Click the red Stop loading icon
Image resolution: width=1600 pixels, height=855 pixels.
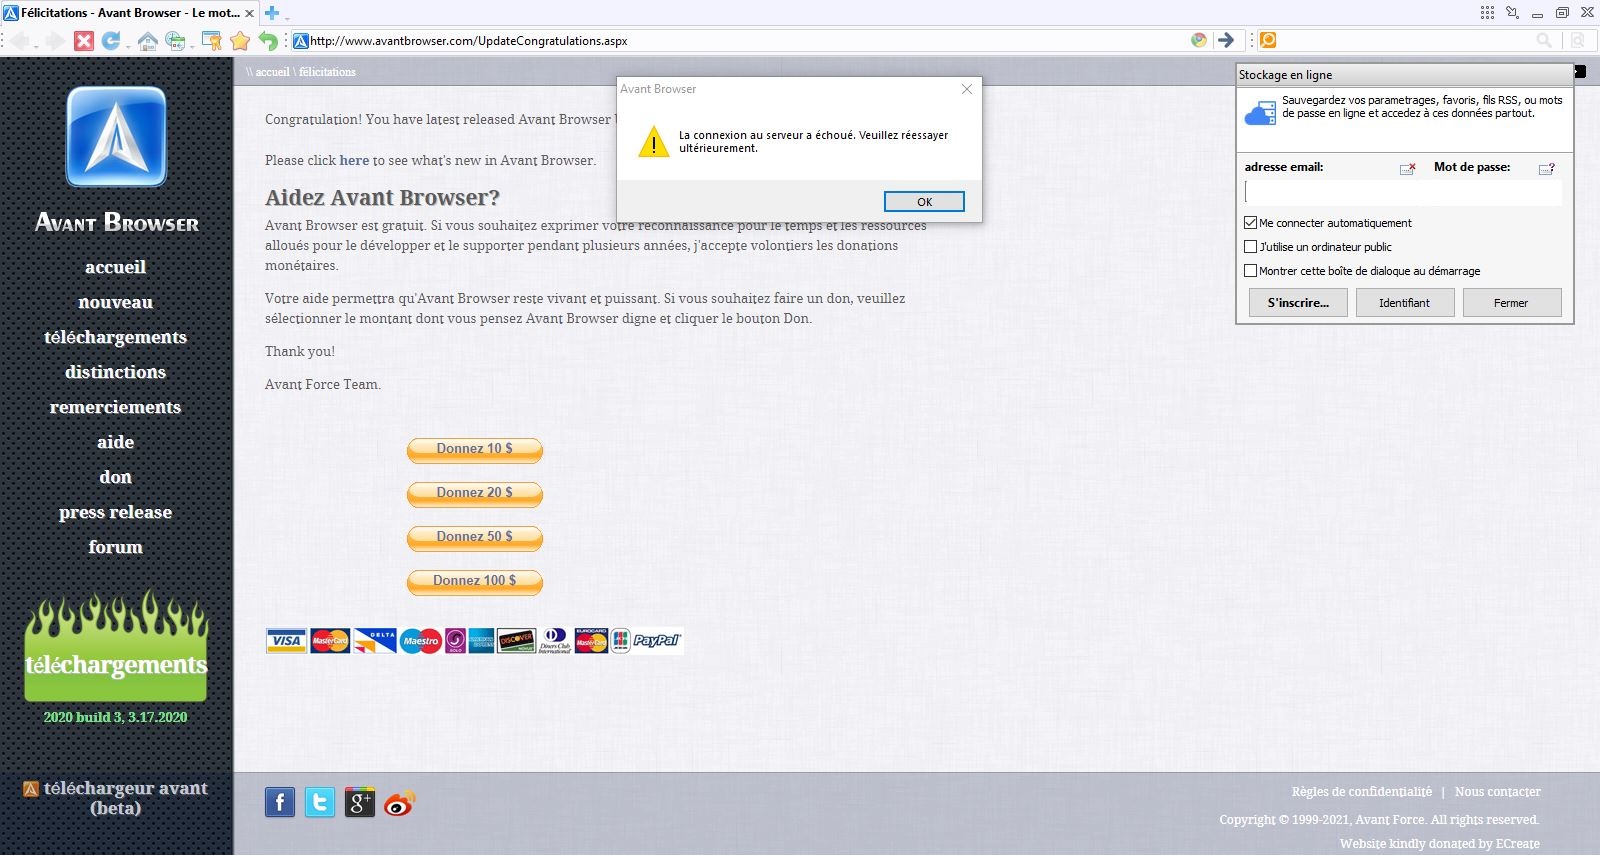[84, 41]
